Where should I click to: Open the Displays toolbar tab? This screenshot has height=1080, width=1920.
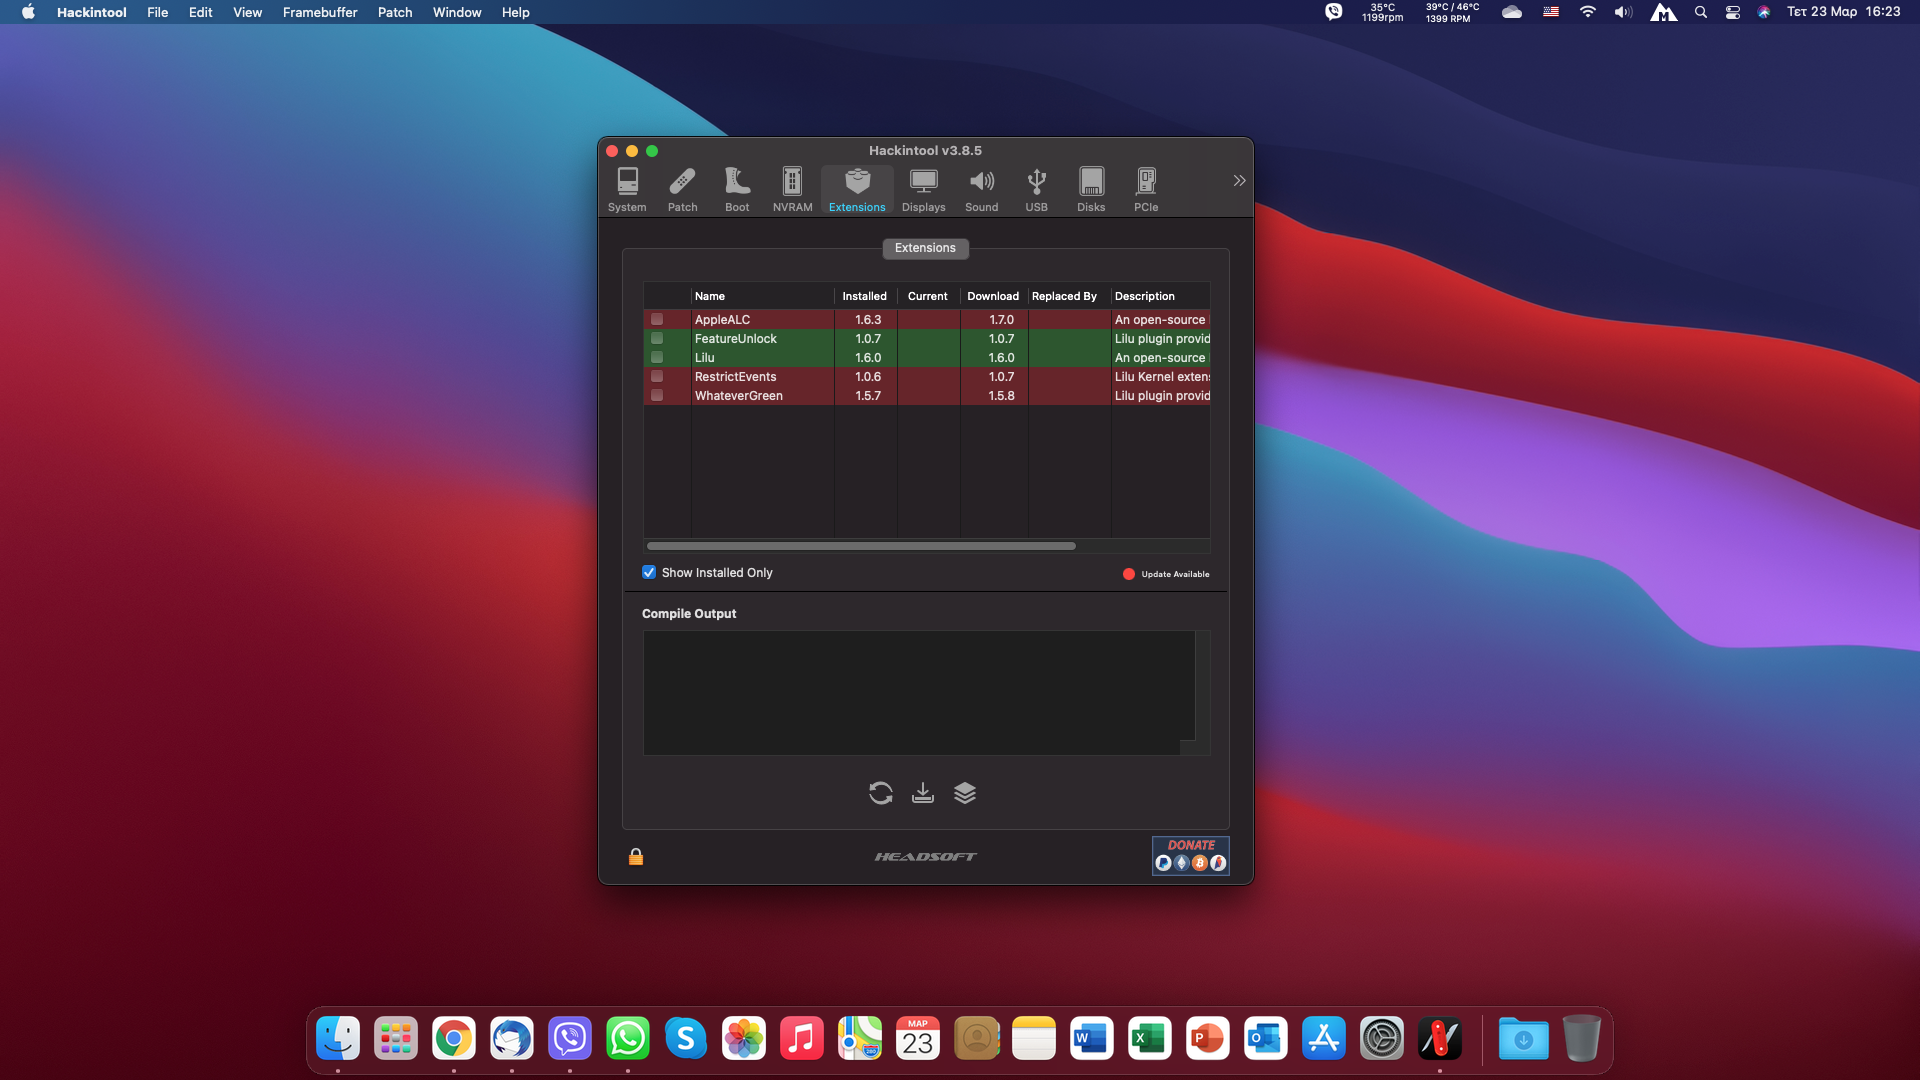(923, 189)
